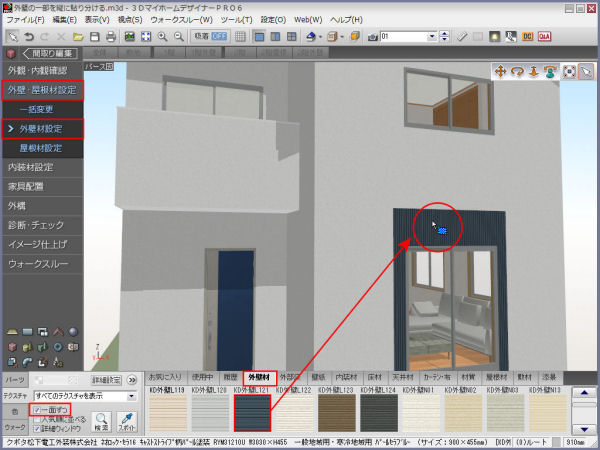
Task: Select the スポイト eyedropper tool
Action: point(127,420)
